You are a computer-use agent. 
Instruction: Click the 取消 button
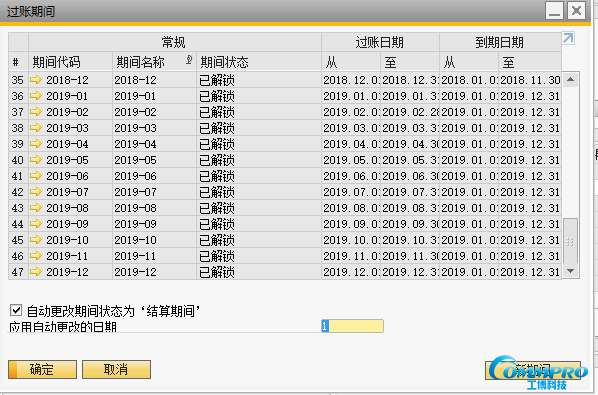pyautogui.click(x=116, y=369)
